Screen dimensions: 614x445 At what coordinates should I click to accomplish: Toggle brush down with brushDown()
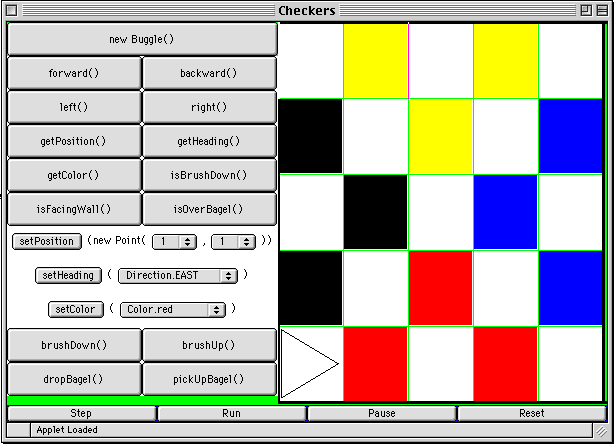74,345
